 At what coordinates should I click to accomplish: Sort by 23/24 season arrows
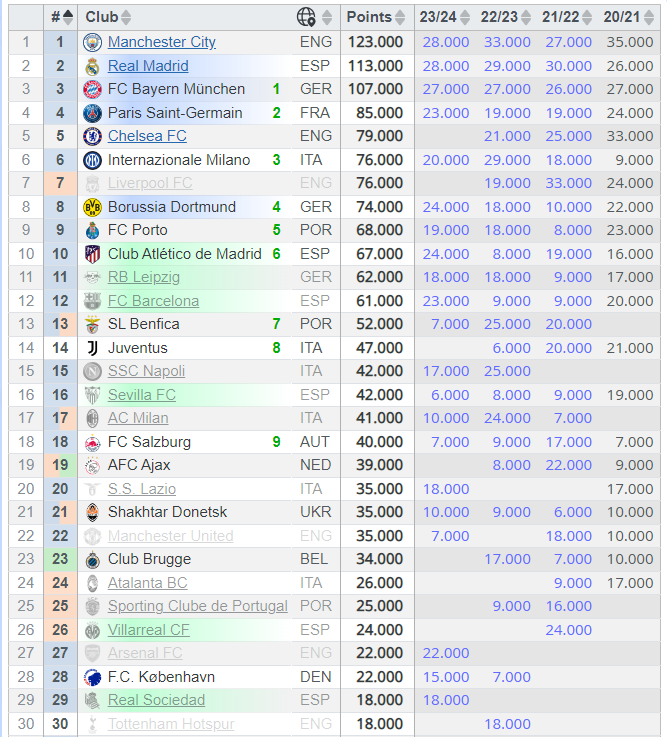(465, 17)
